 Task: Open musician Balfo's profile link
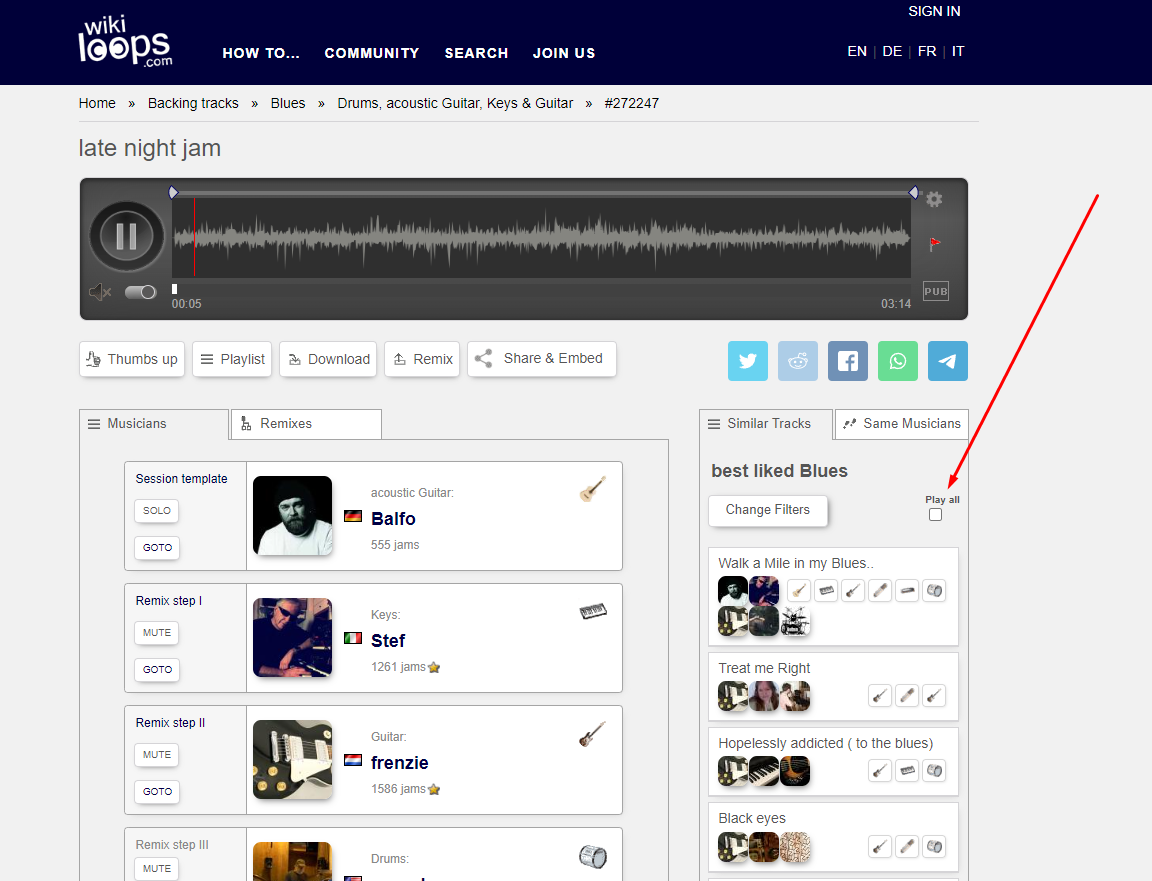click(x=393, y=519)
